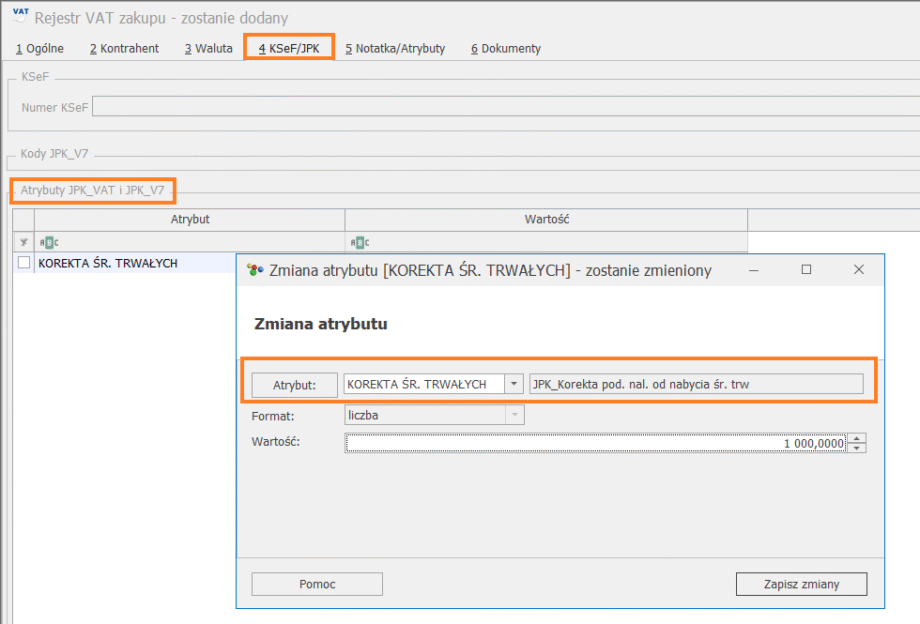Click the filter icon in the Wartość column
Screen dimensions: 920x624
coord(359,242)
